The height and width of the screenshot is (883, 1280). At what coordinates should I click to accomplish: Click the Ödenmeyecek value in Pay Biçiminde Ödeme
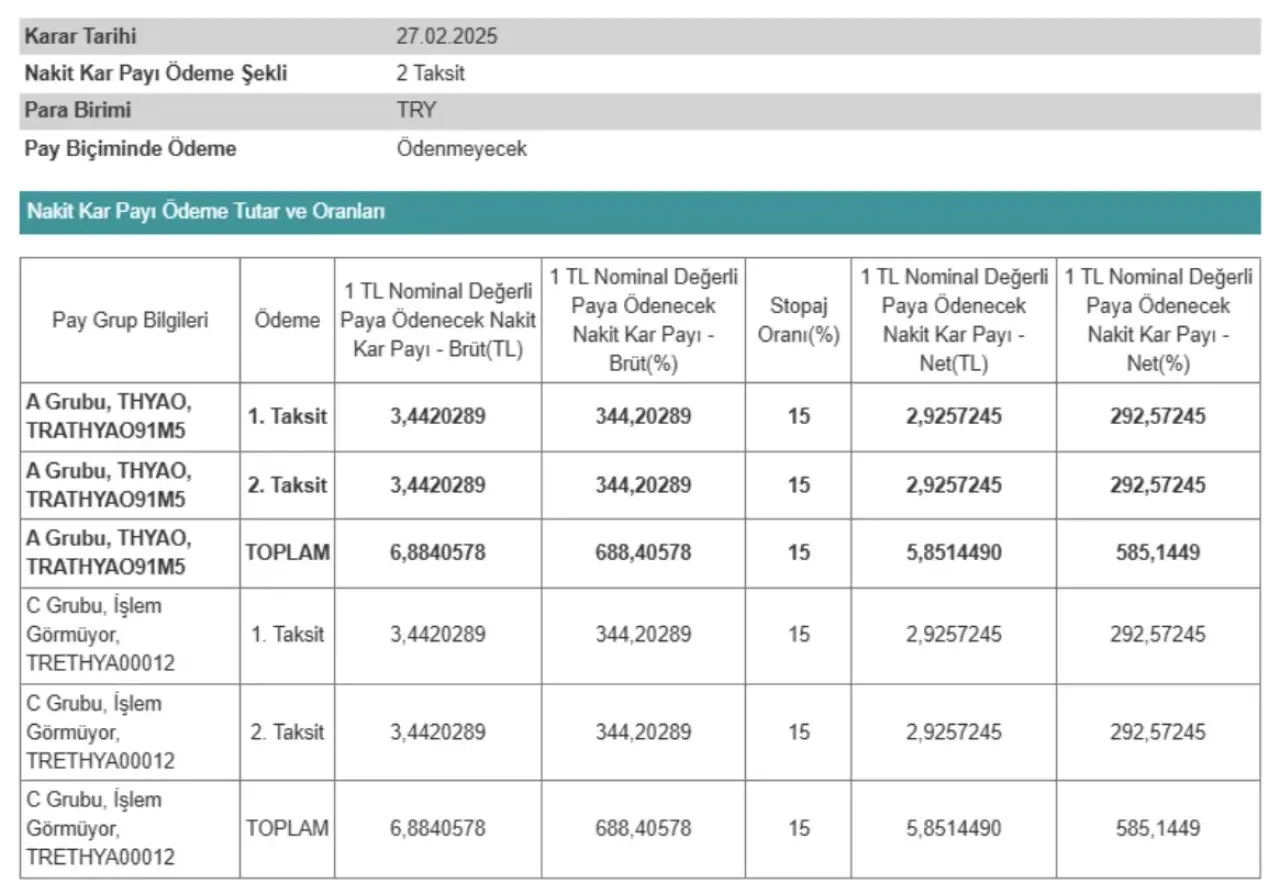click(x=461, y=149)
